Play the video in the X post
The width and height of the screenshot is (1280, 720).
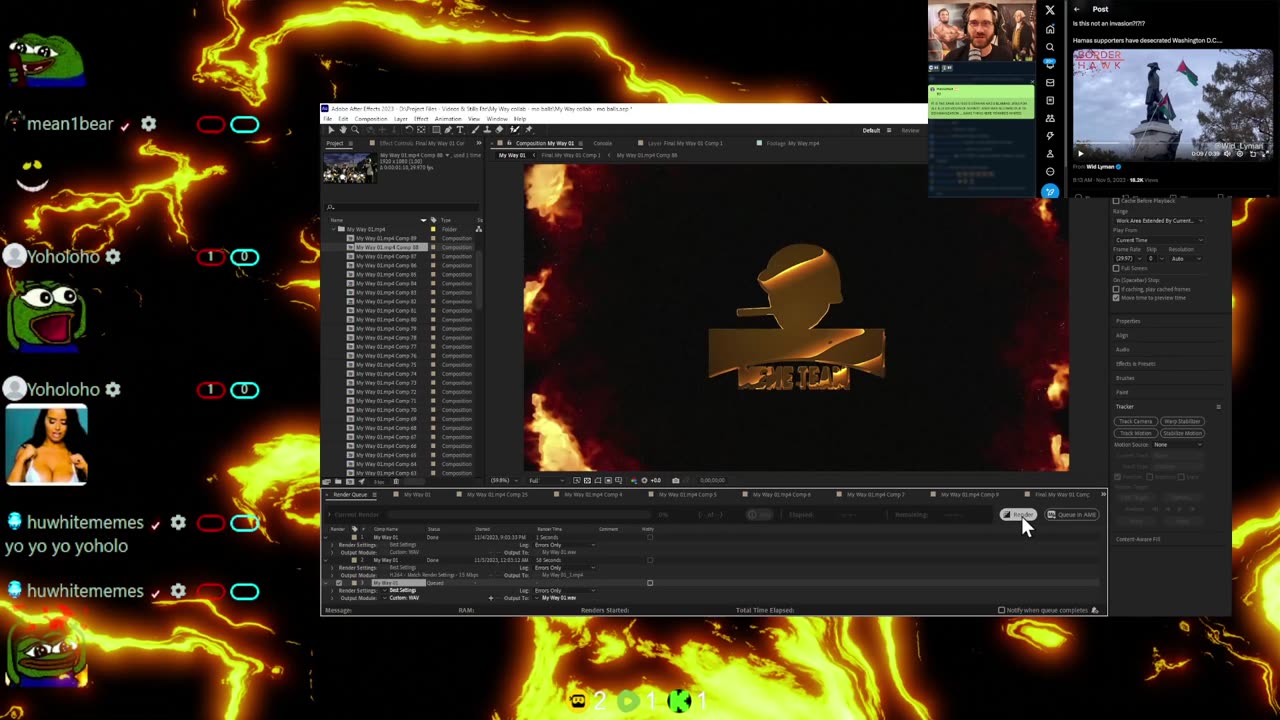1081,153
